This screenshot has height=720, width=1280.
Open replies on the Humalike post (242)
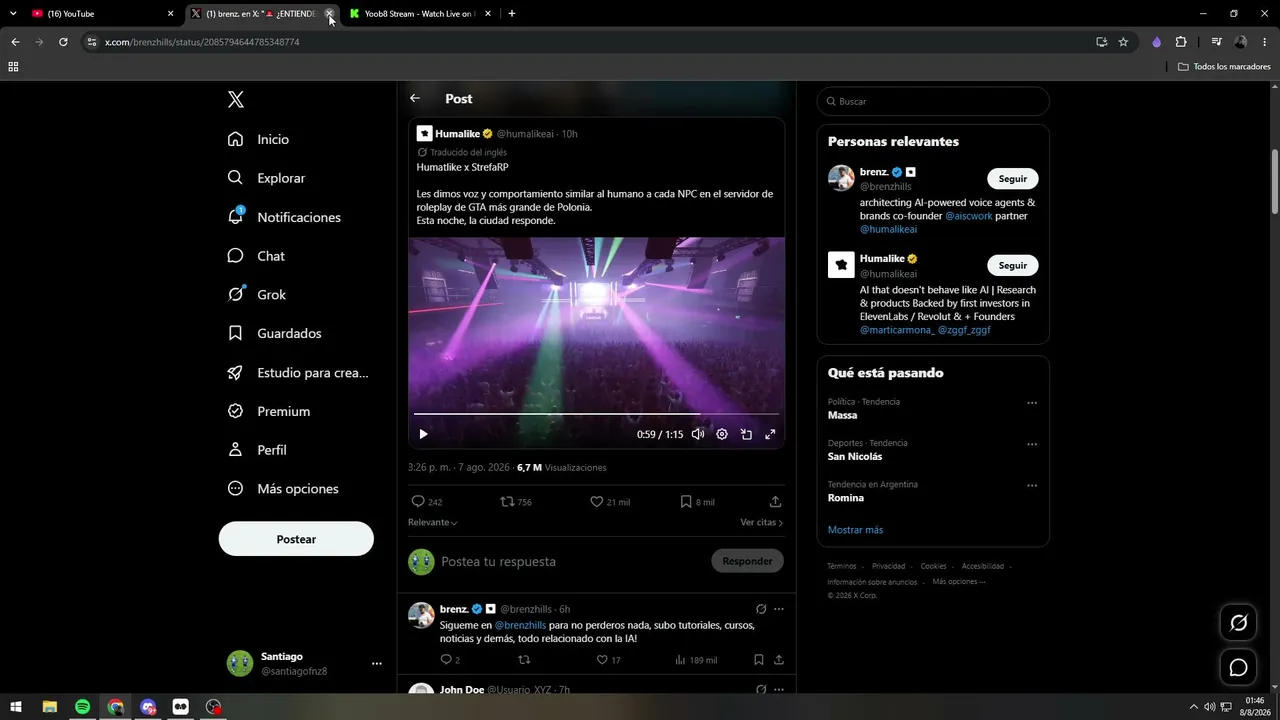(x=427, y=502)
